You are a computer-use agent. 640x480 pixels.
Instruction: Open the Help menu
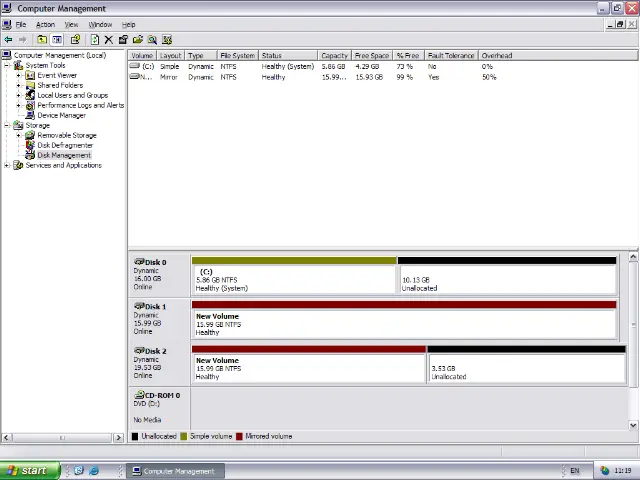(129, 24)
